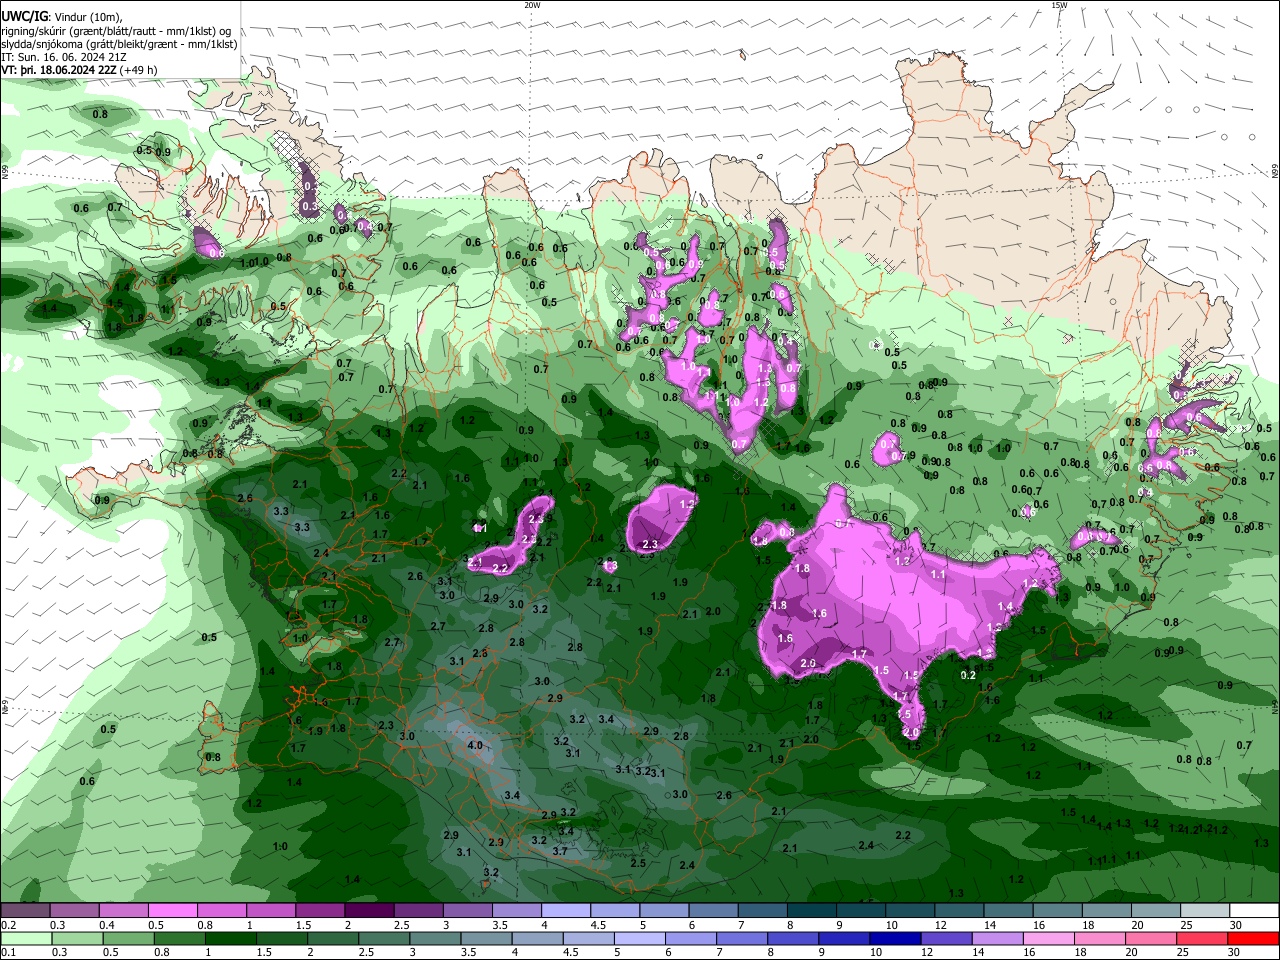Viewport: 1280px width, 960px height.
Task: Click the 'slydda/snjókoma (grátt/bleikt/grænt' description line
Action: click(x=119, y=44)
